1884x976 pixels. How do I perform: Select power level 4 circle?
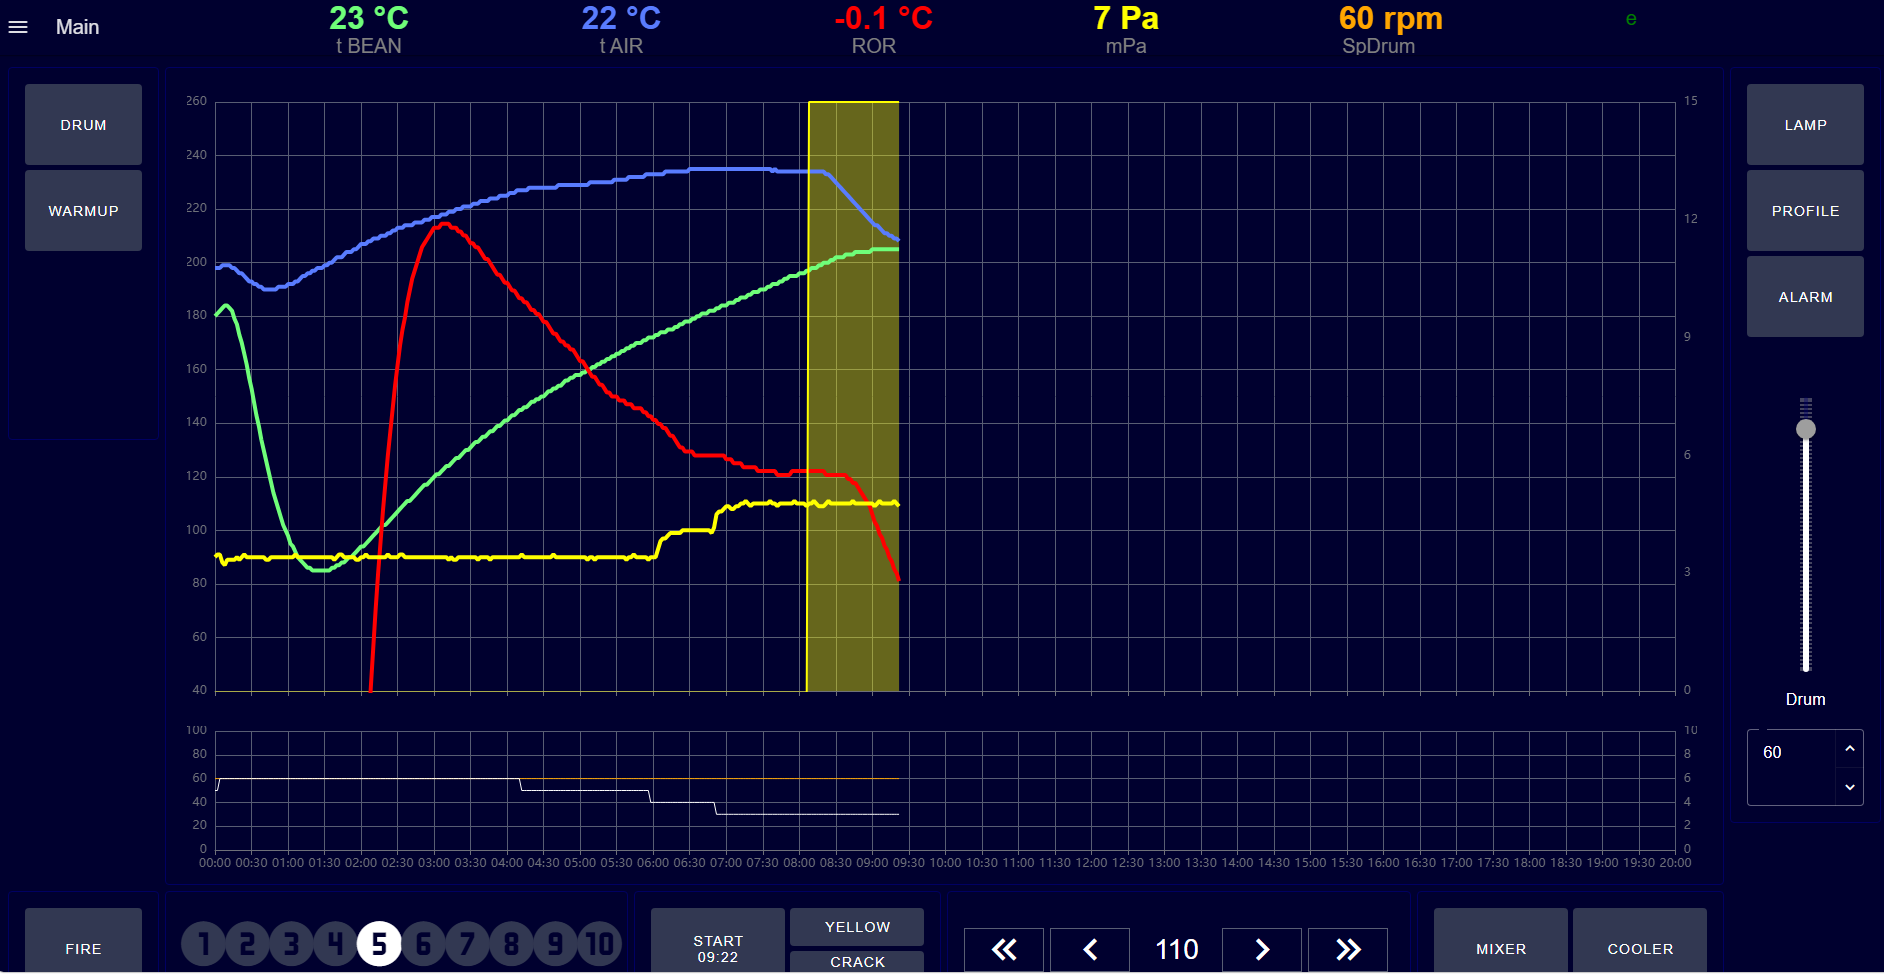(x=335, y=944)
